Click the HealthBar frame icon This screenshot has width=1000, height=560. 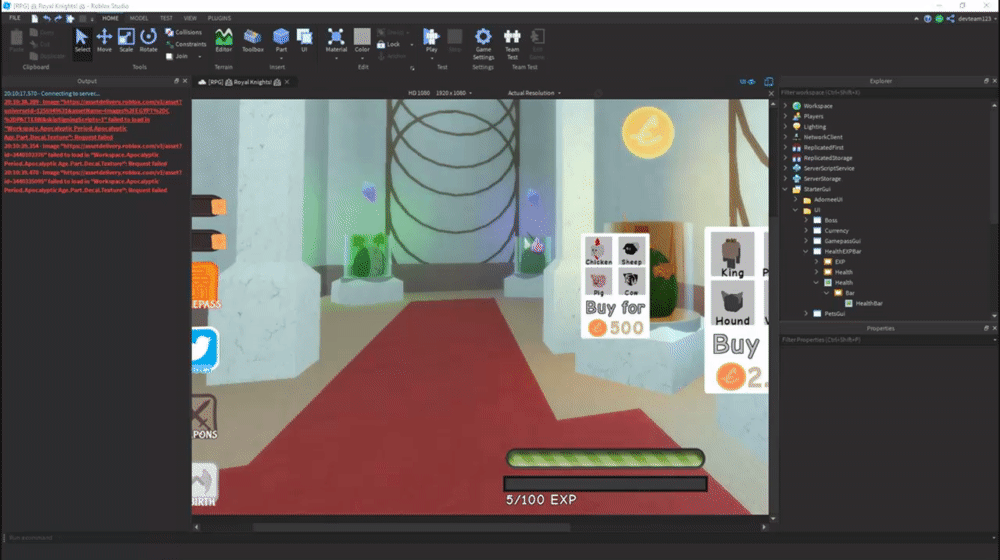(x=849, y=303)
